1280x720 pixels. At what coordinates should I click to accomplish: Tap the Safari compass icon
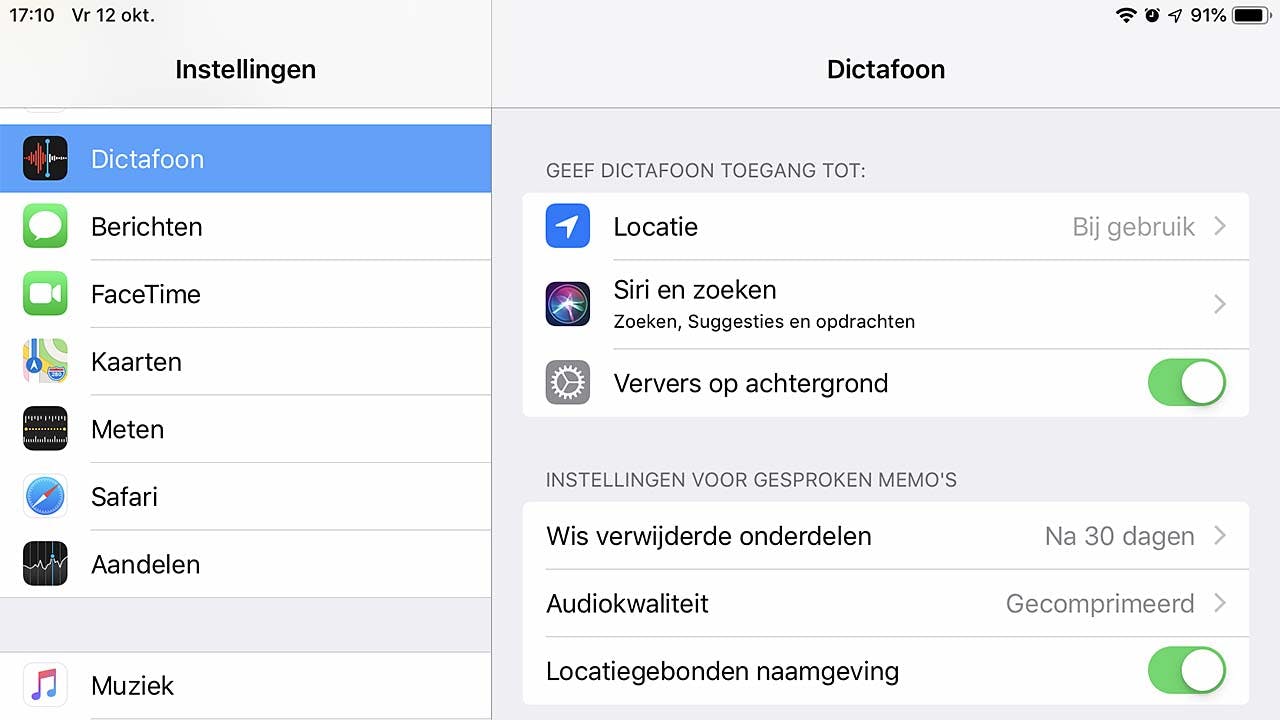click(x=45, y=497)
